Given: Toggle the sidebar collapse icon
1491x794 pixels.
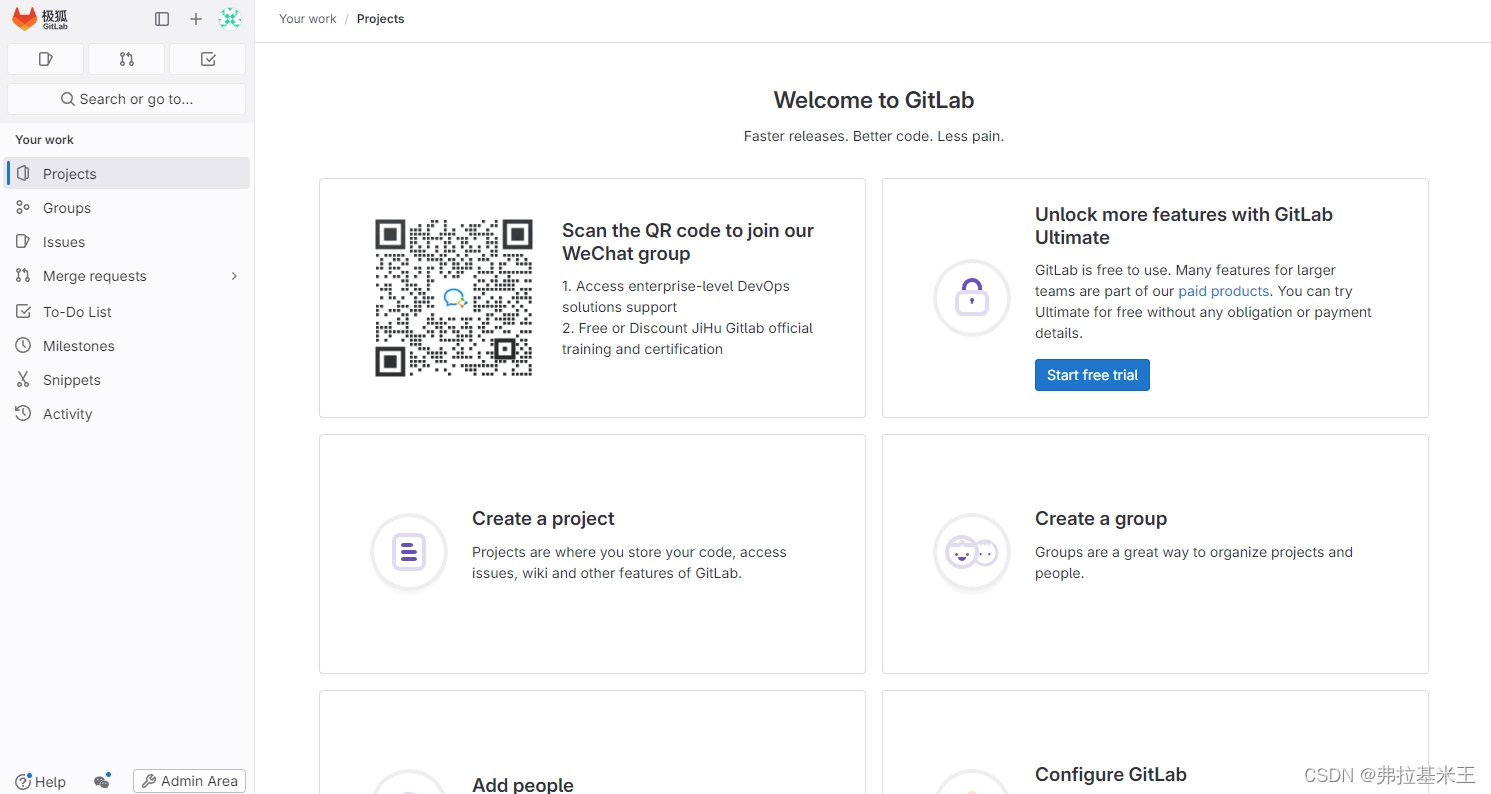Looking at the screenshot, I should 162,19.
